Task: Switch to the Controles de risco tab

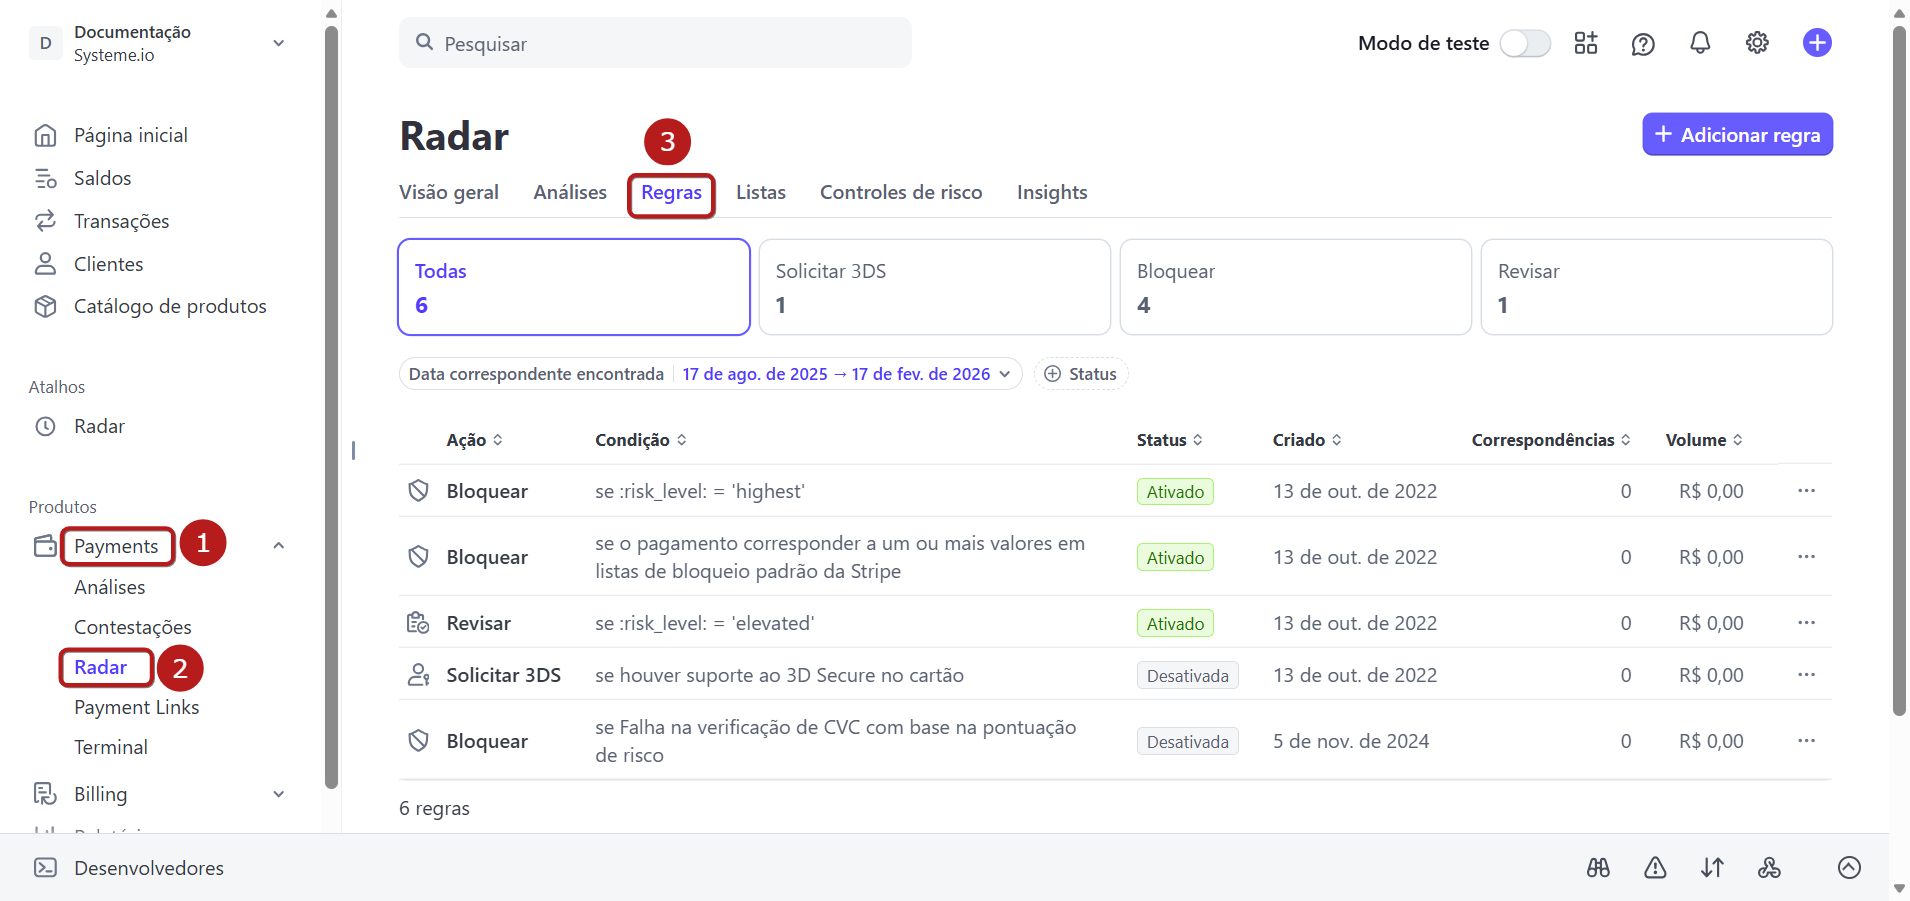Action: click(x=901, y=192)
